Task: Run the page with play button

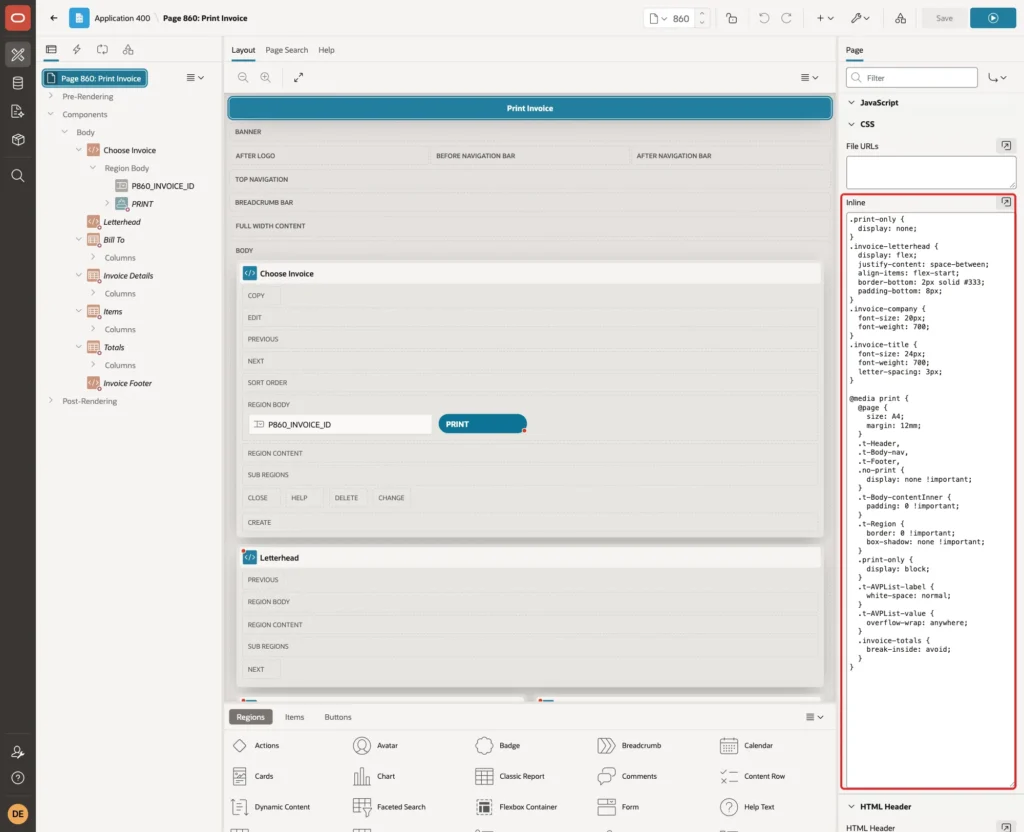Action: click(x=993, y=18)
